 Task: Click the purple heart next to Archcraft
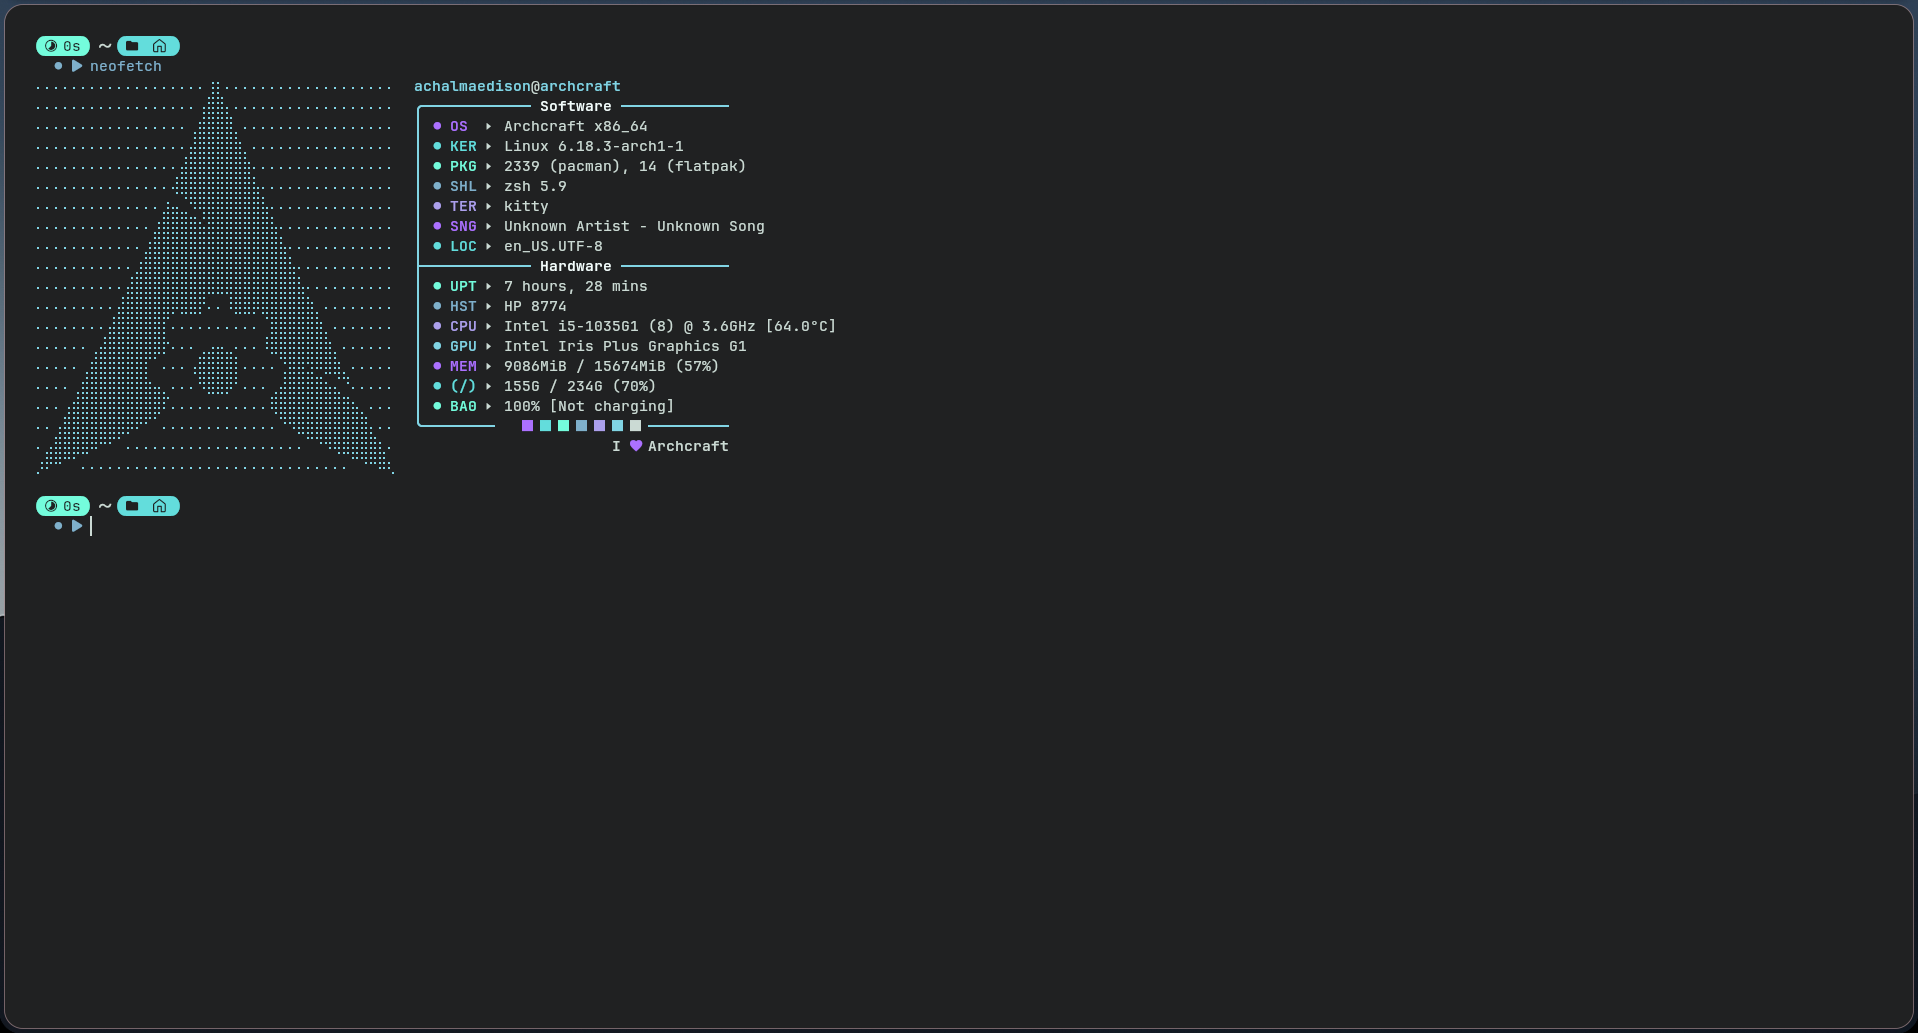pyautogui.click(x=636, y=446)
